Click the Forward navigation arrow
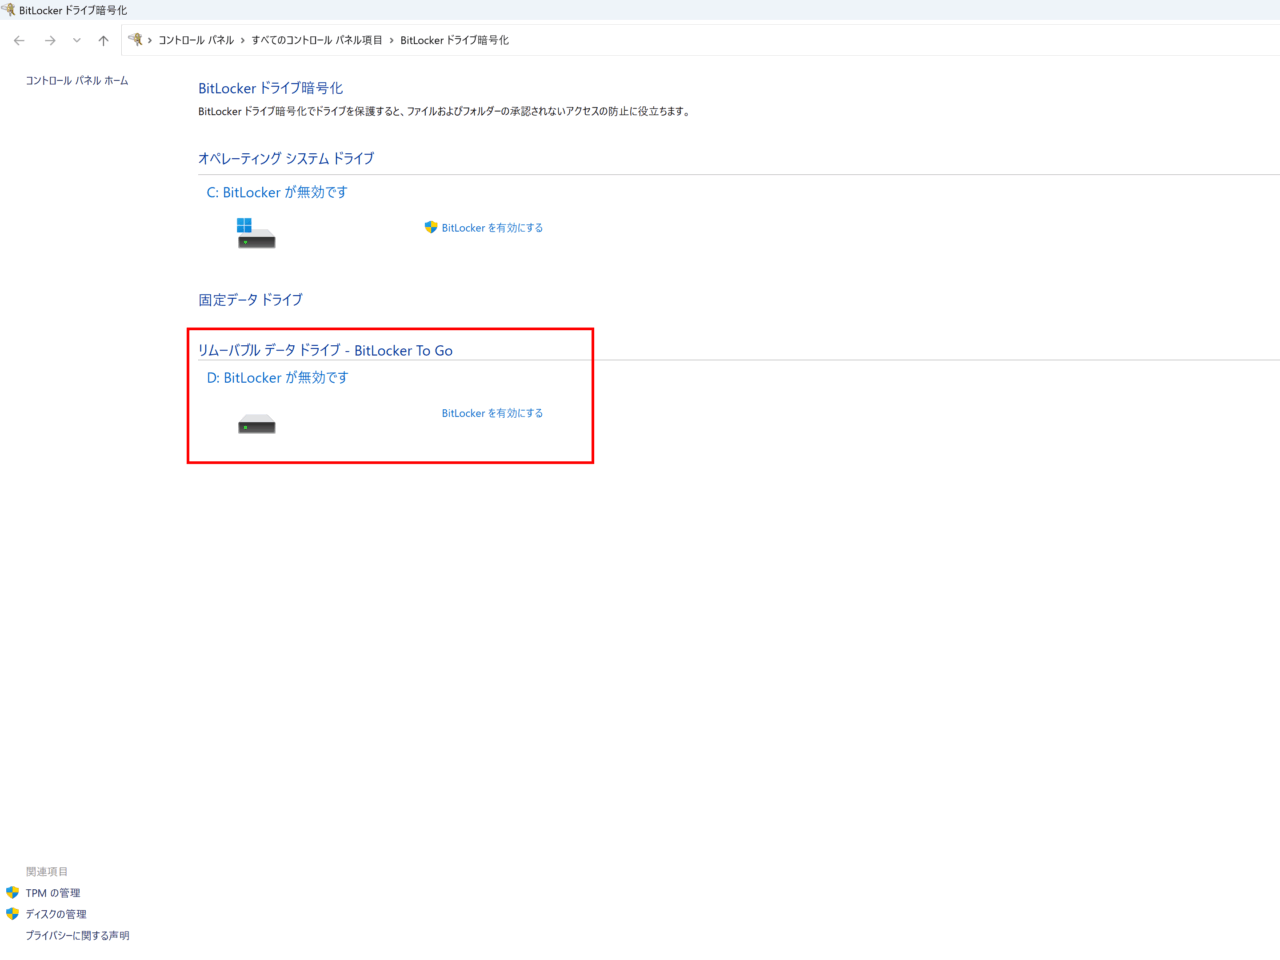The image size is (1280, 960). tap(50, 41)
